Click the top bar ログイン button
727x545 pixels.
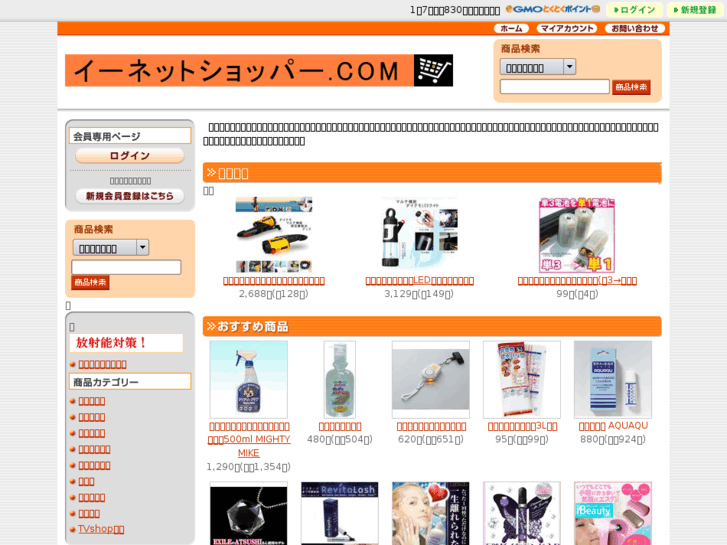click(634, 10)
